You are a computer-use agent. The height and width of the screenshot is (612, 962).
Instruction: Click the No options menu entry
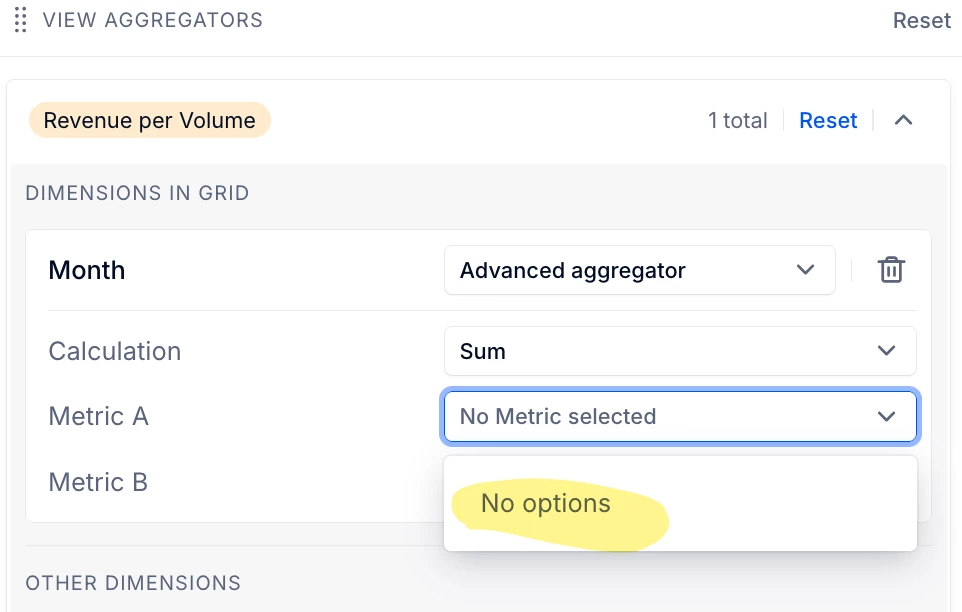tap(546, 503)
